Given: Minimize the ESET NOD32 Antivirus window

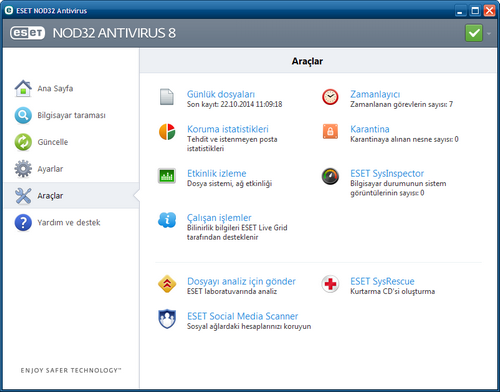Looking at the screenshot, I should (x=460, y=11).
